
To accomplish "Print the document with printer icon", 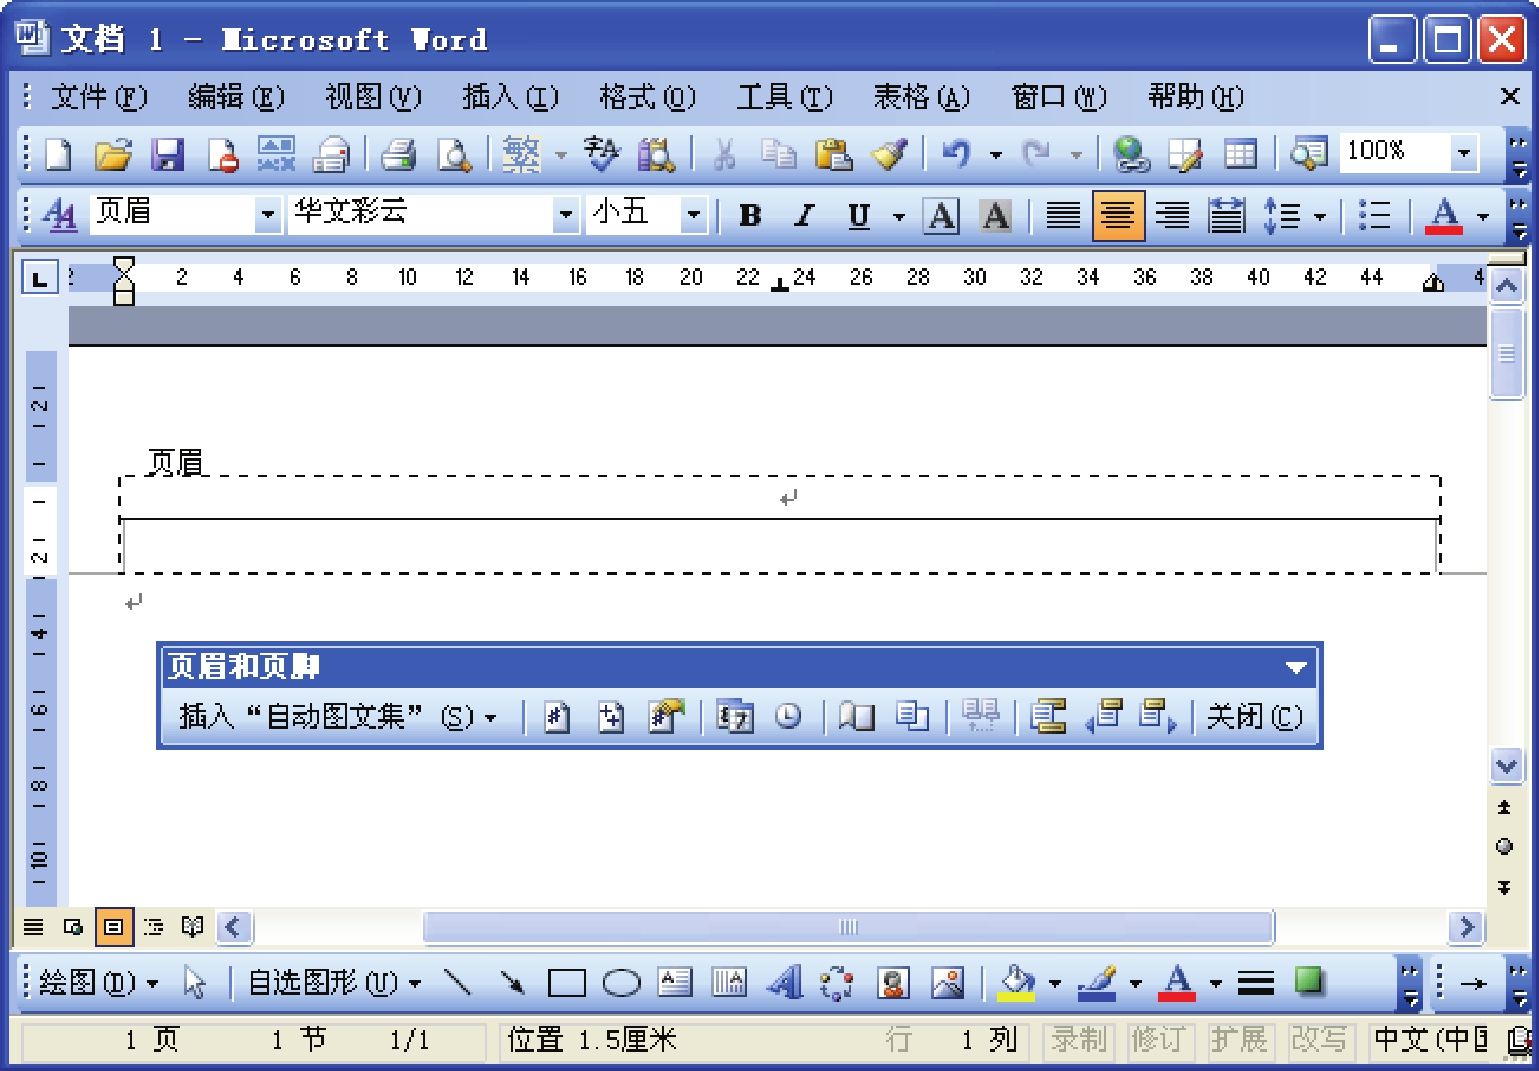I will (398, 154).
